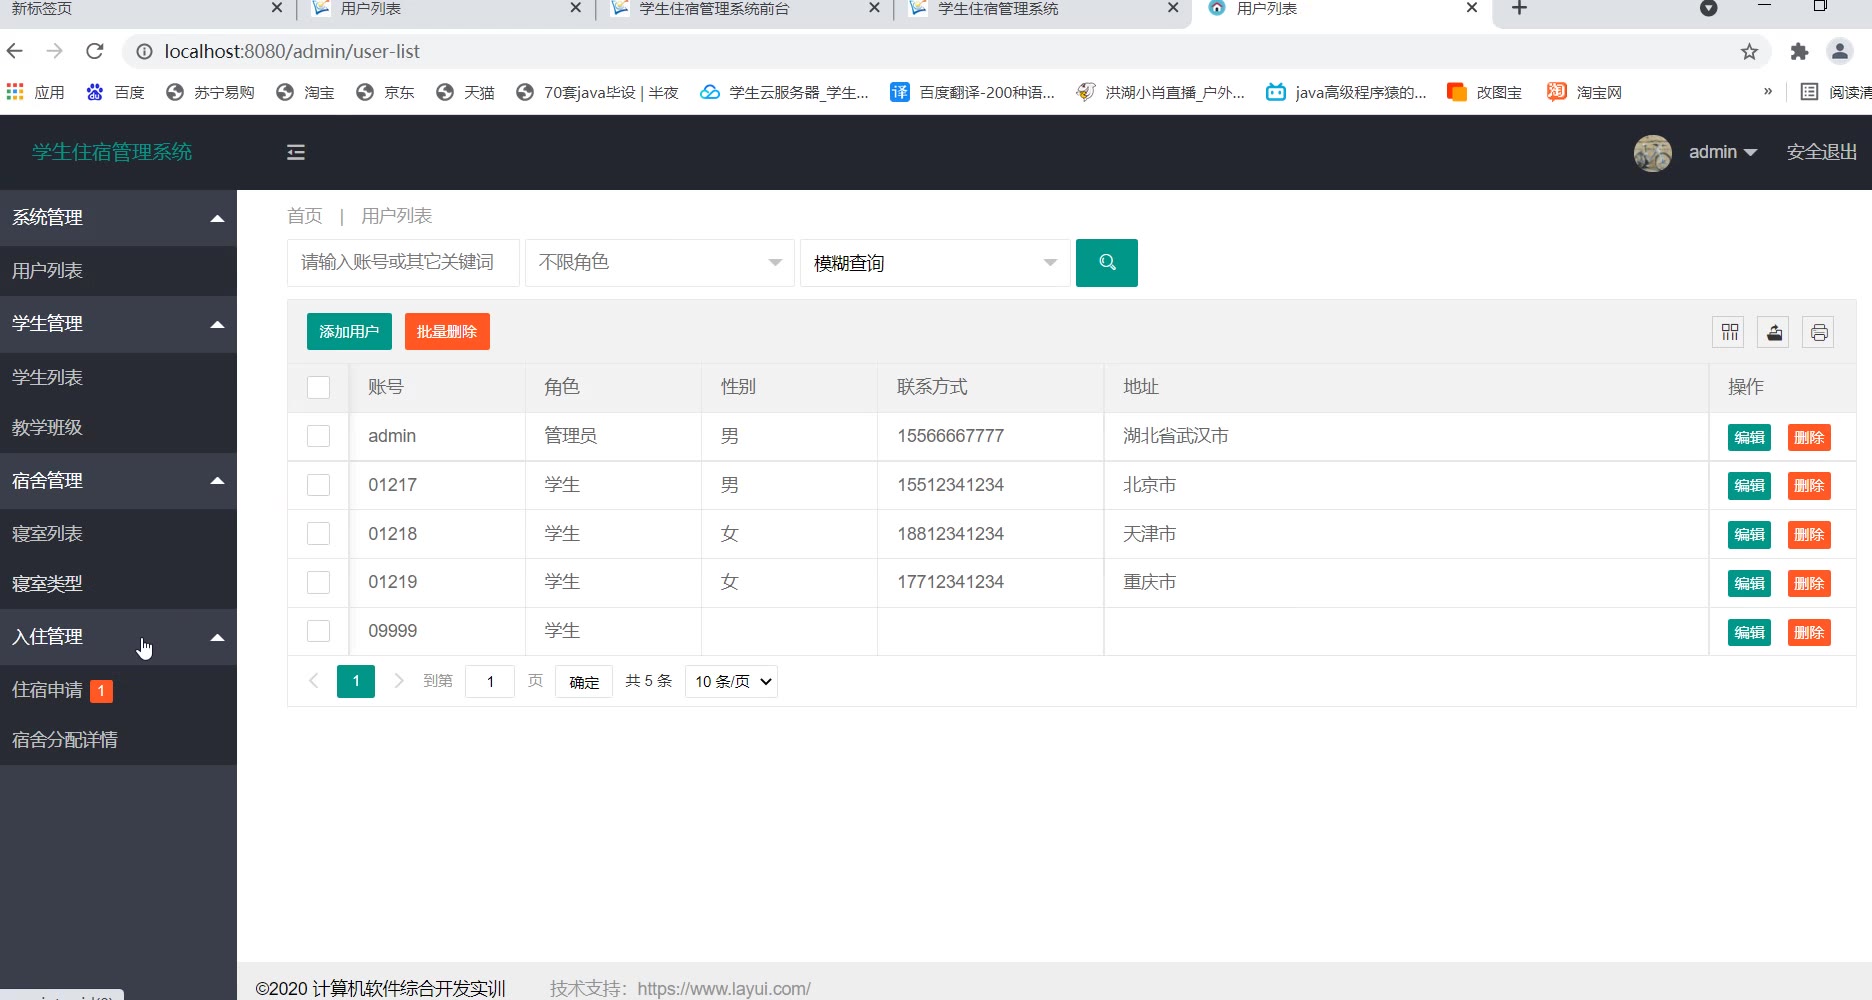Open the 百度 bookmark
Viewport: 1872px width, 1000px height.
116,92
